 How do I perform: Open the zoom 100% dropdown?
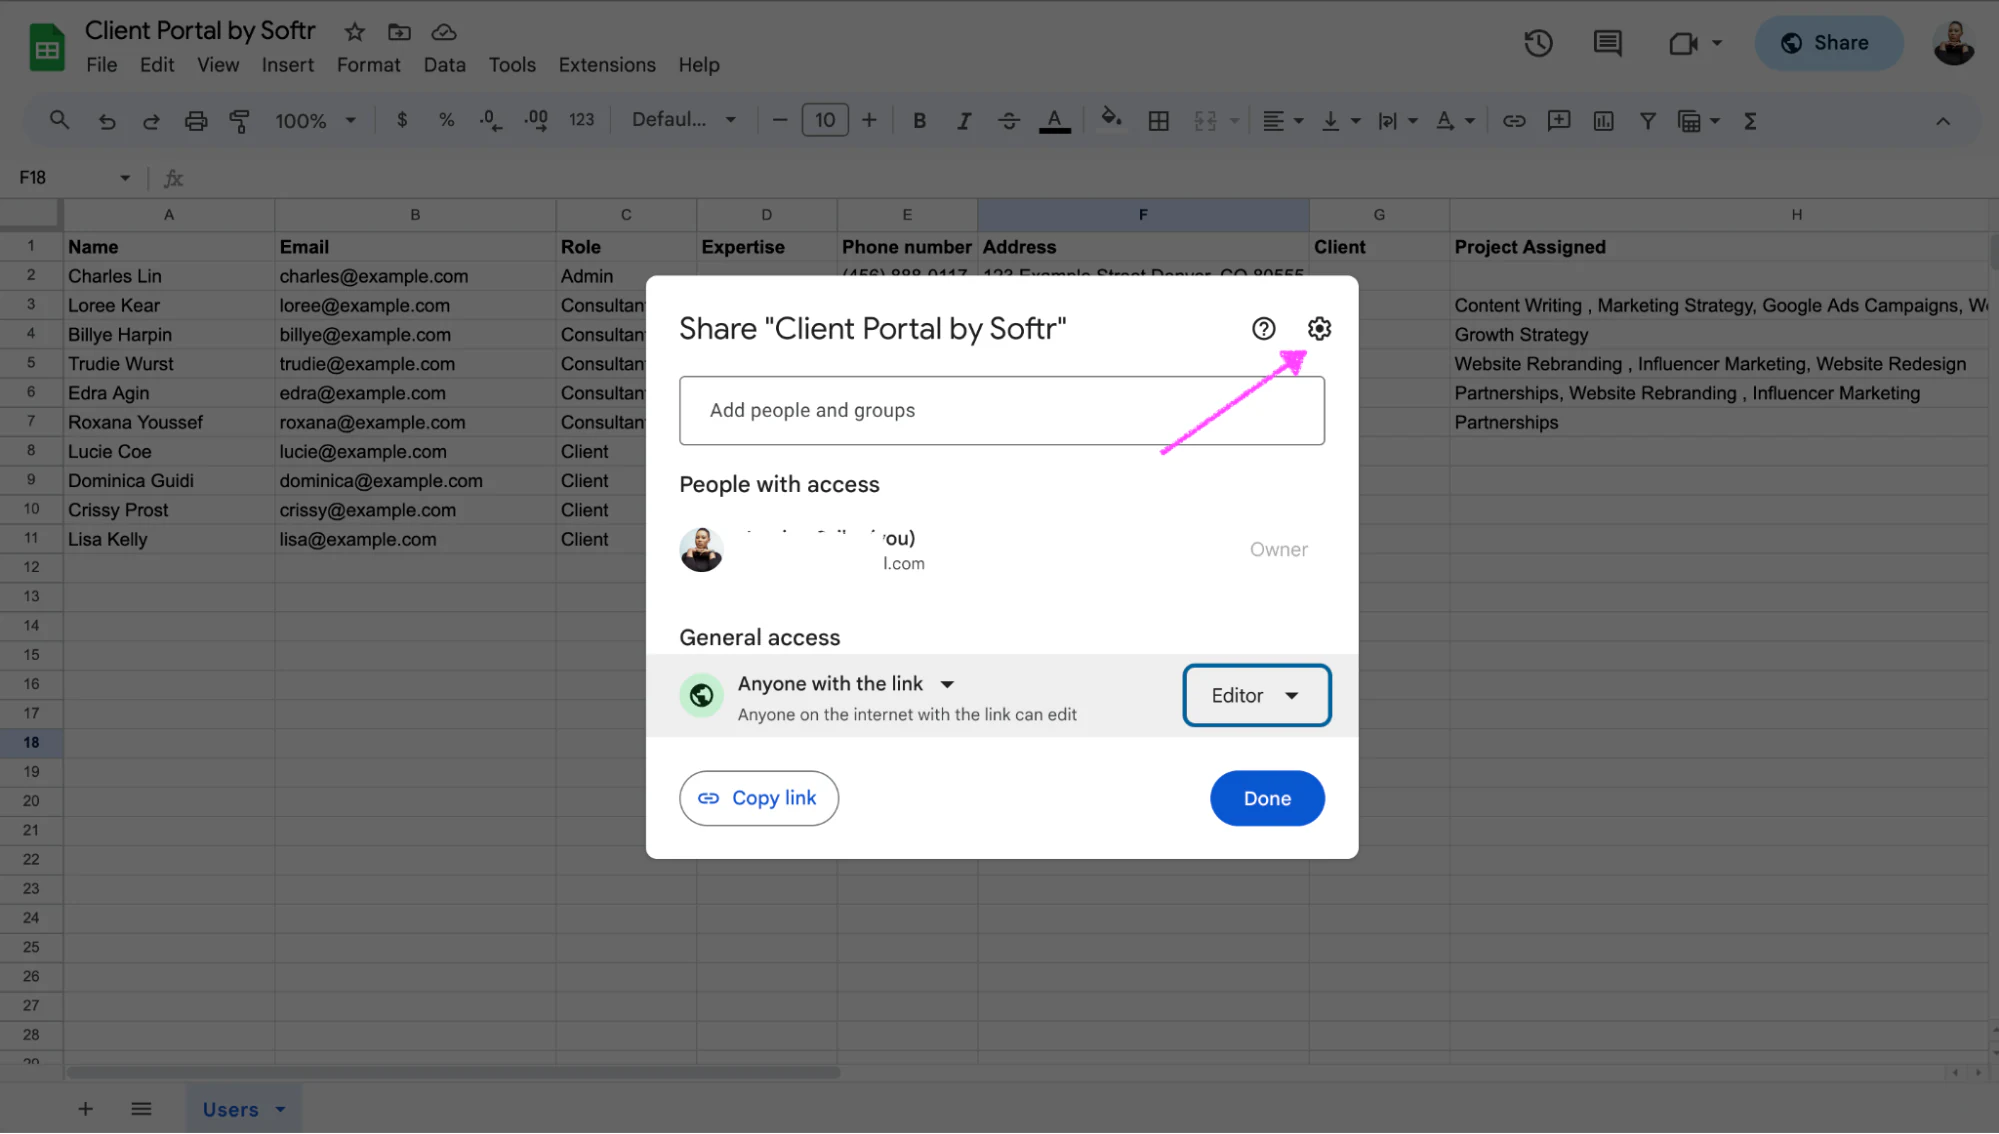pos(315,121)
